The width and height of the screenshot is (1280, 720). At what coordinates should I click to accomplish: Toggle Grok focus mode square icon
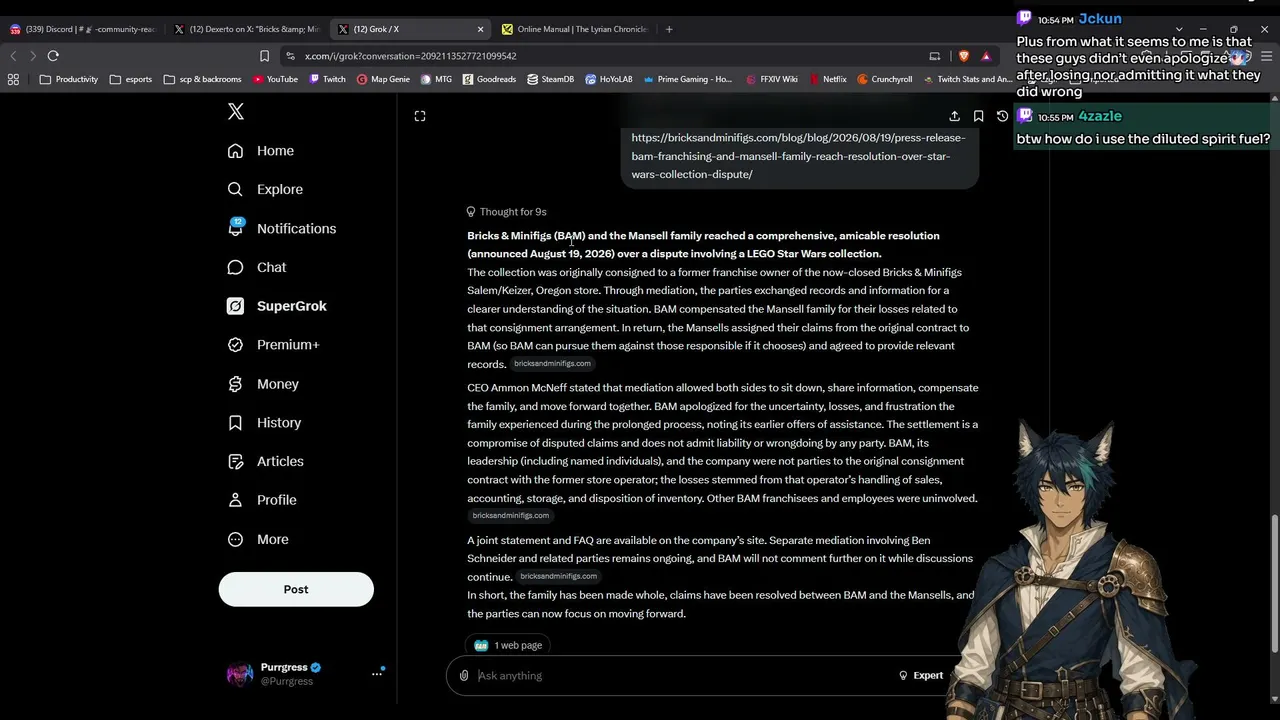(420, 116)
